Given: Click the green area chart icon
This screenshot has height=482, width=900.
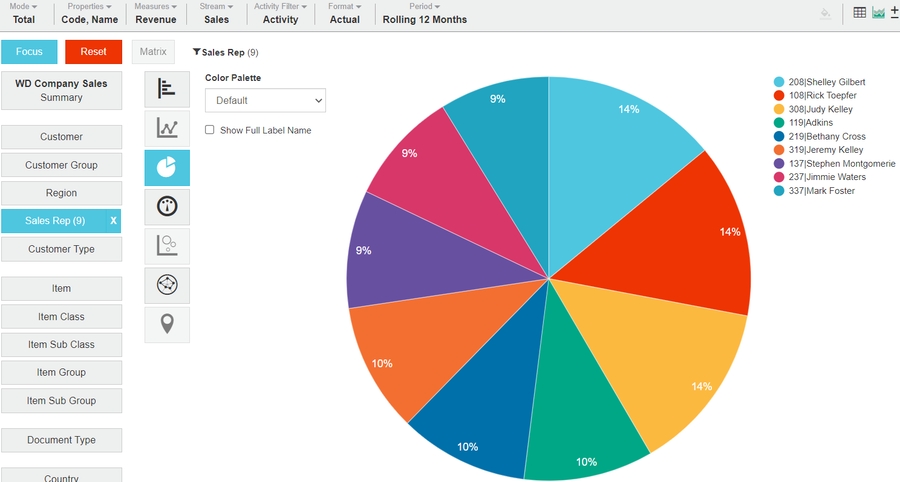Looking at the screenshot, I should tap(878, 13).
